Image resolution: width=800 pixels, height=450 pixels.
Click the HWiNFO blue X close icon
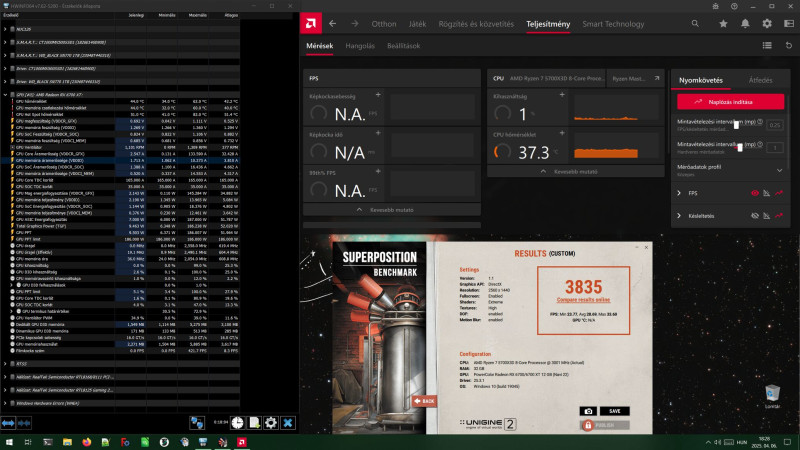click(x=288, y=423)
